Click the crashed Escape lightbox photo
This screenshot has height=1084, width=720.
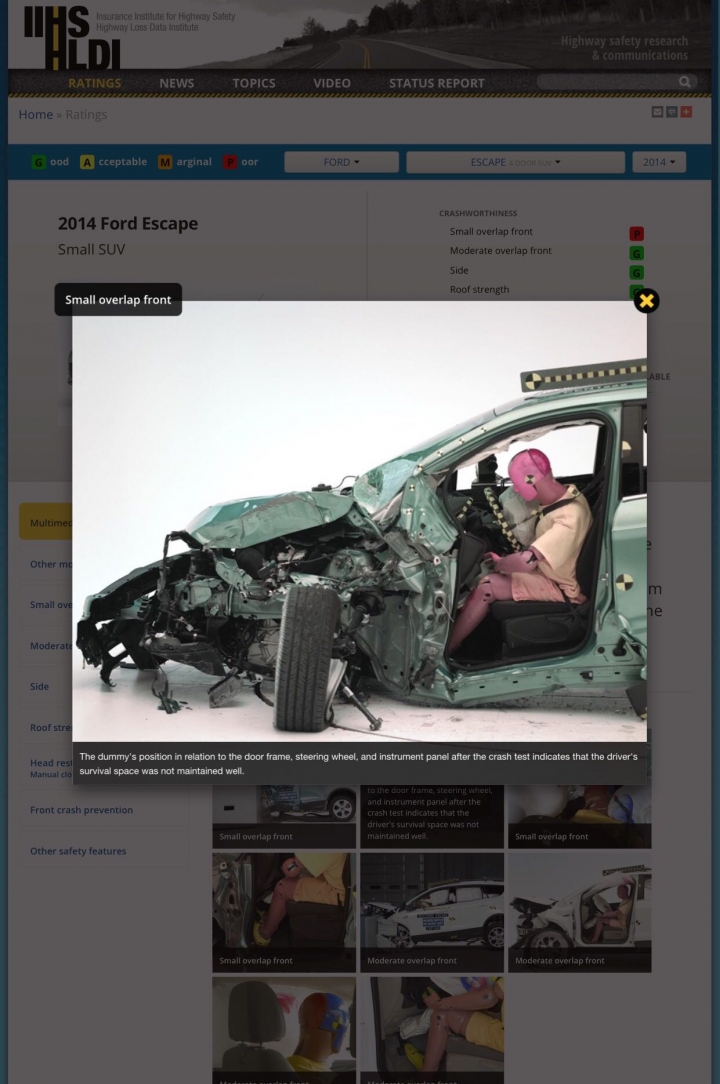coord(360,521)
